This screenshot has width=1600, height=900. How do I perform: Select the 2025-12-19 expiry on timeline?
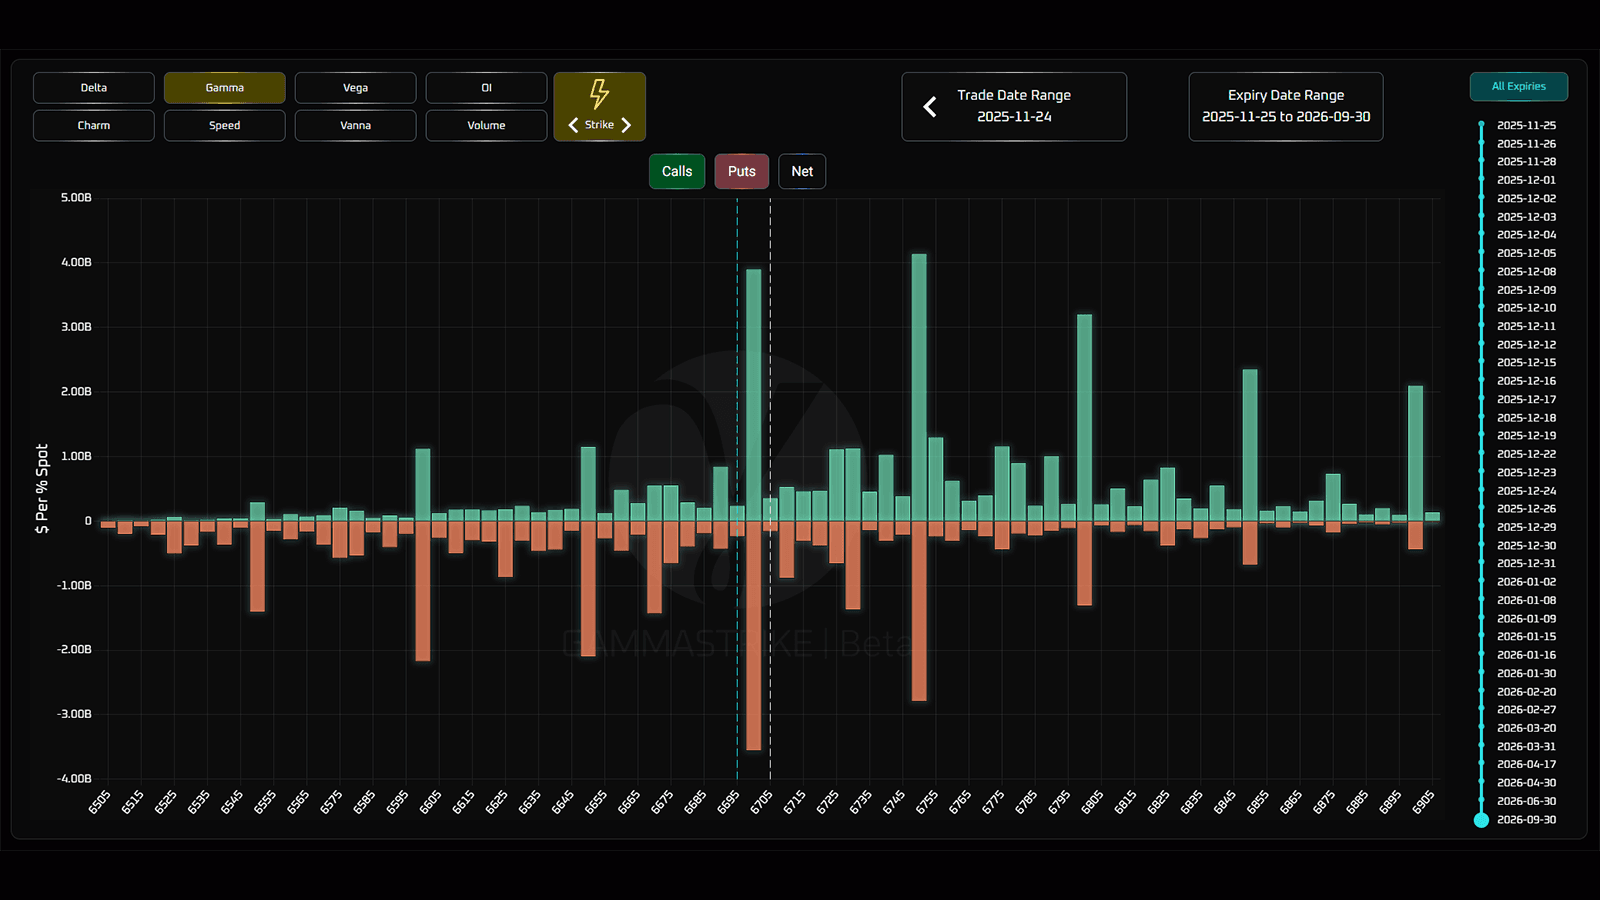[x=1482, y=436]
